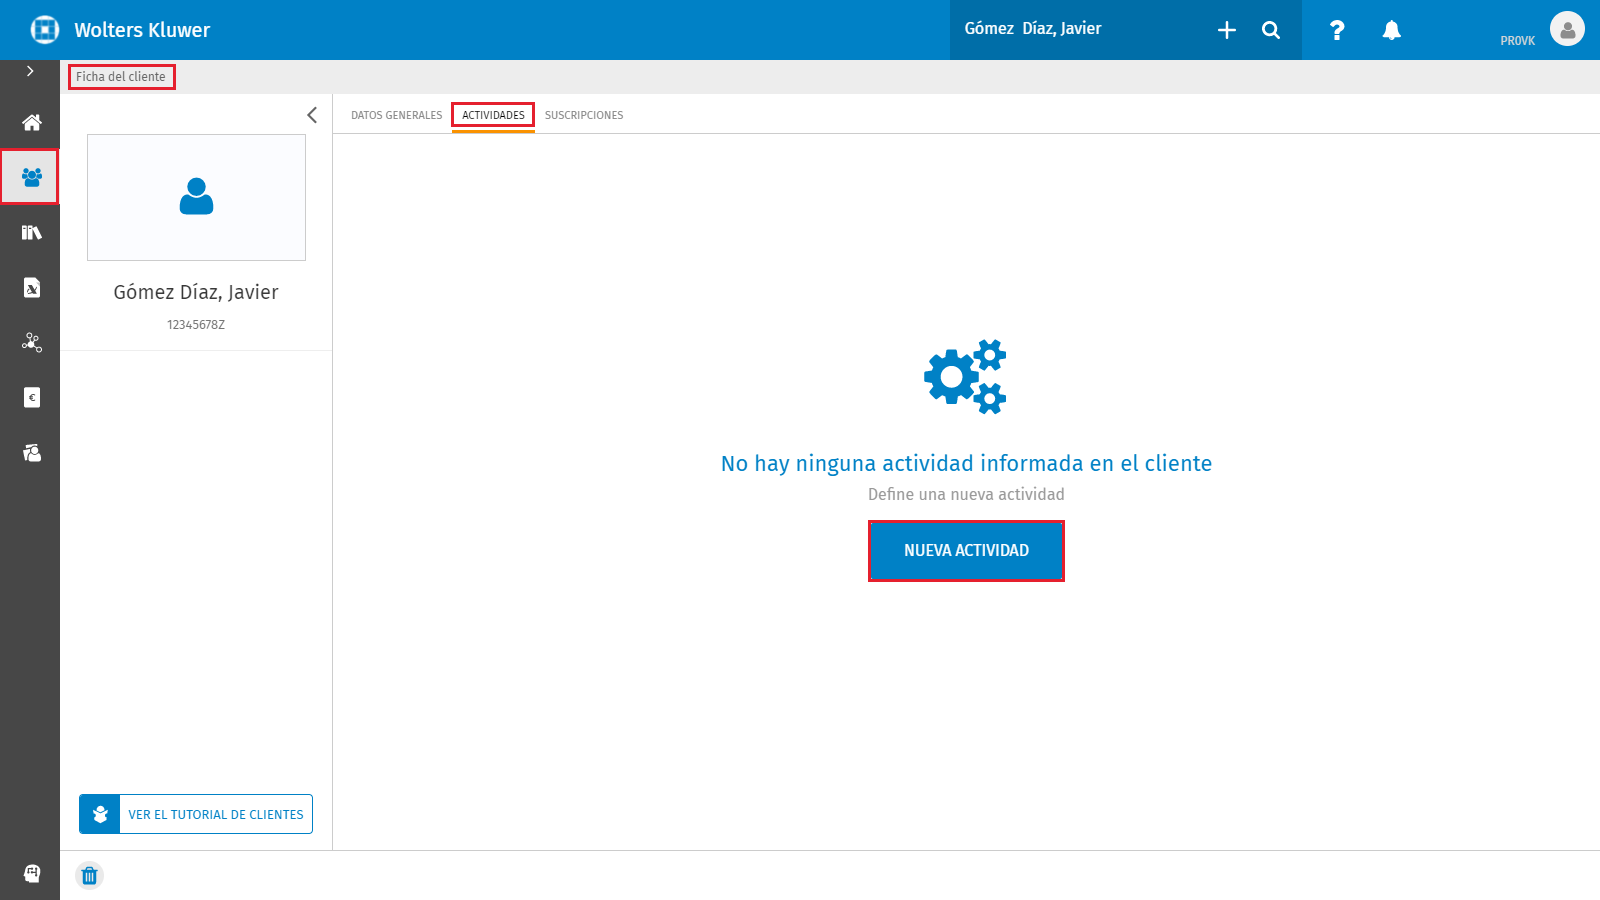The height and width of the screenshot is (900, 1600).
Task: Click the 'Define una nueva actividad' text
Action: point(966,494)
